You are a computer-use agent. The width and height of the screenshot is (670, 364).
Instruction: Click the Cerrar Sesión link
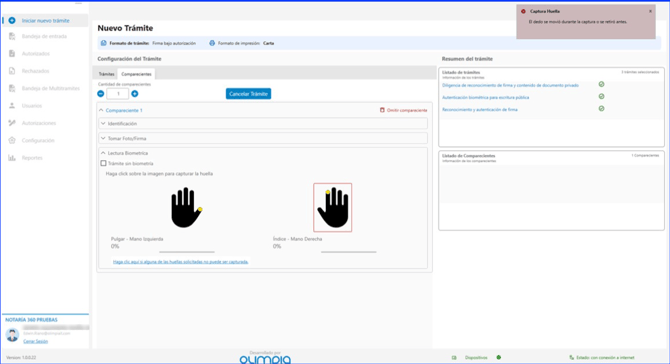point(35,341)
